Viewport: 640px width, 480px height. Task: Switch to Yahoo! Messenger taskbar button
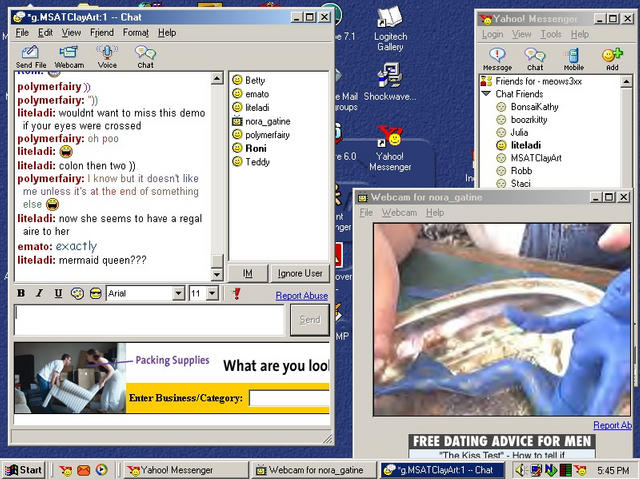(186, 470)
